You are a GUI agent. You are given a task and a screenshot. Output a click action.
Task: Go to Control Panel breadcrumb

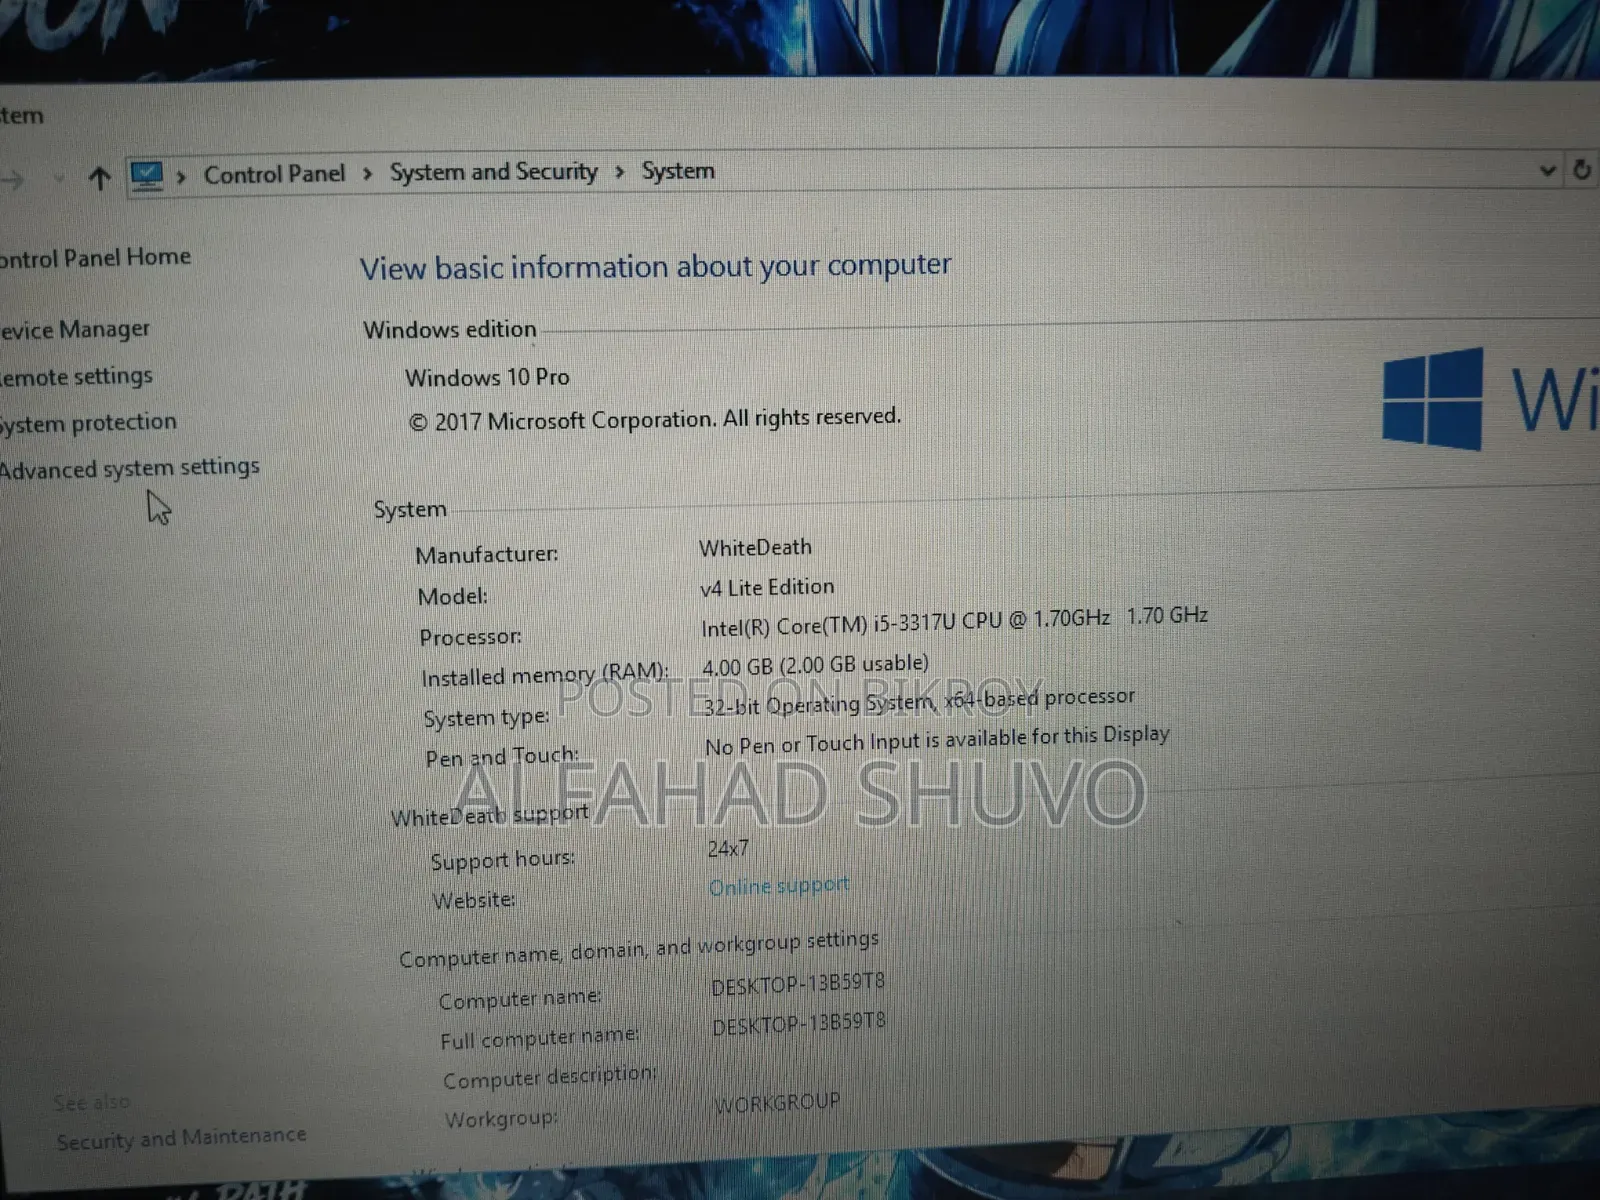pyautogui.click(x=274, y=174)
